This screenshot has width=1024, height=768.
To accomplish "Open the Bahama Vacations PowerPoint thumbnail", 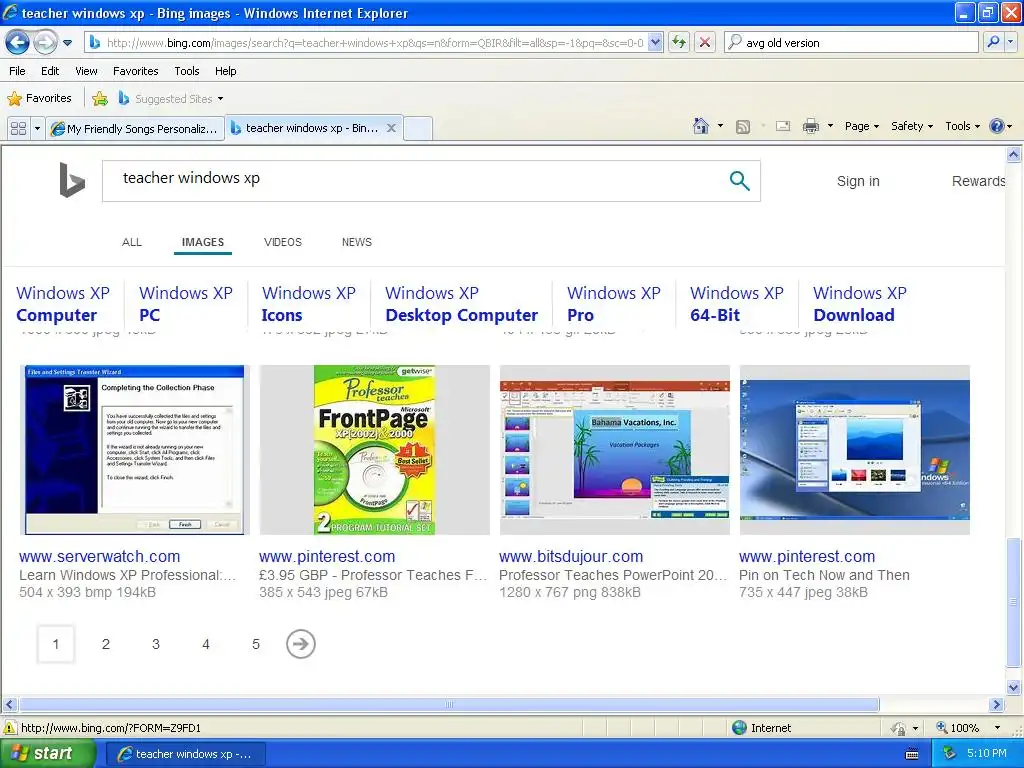I will tap(615, 450).
